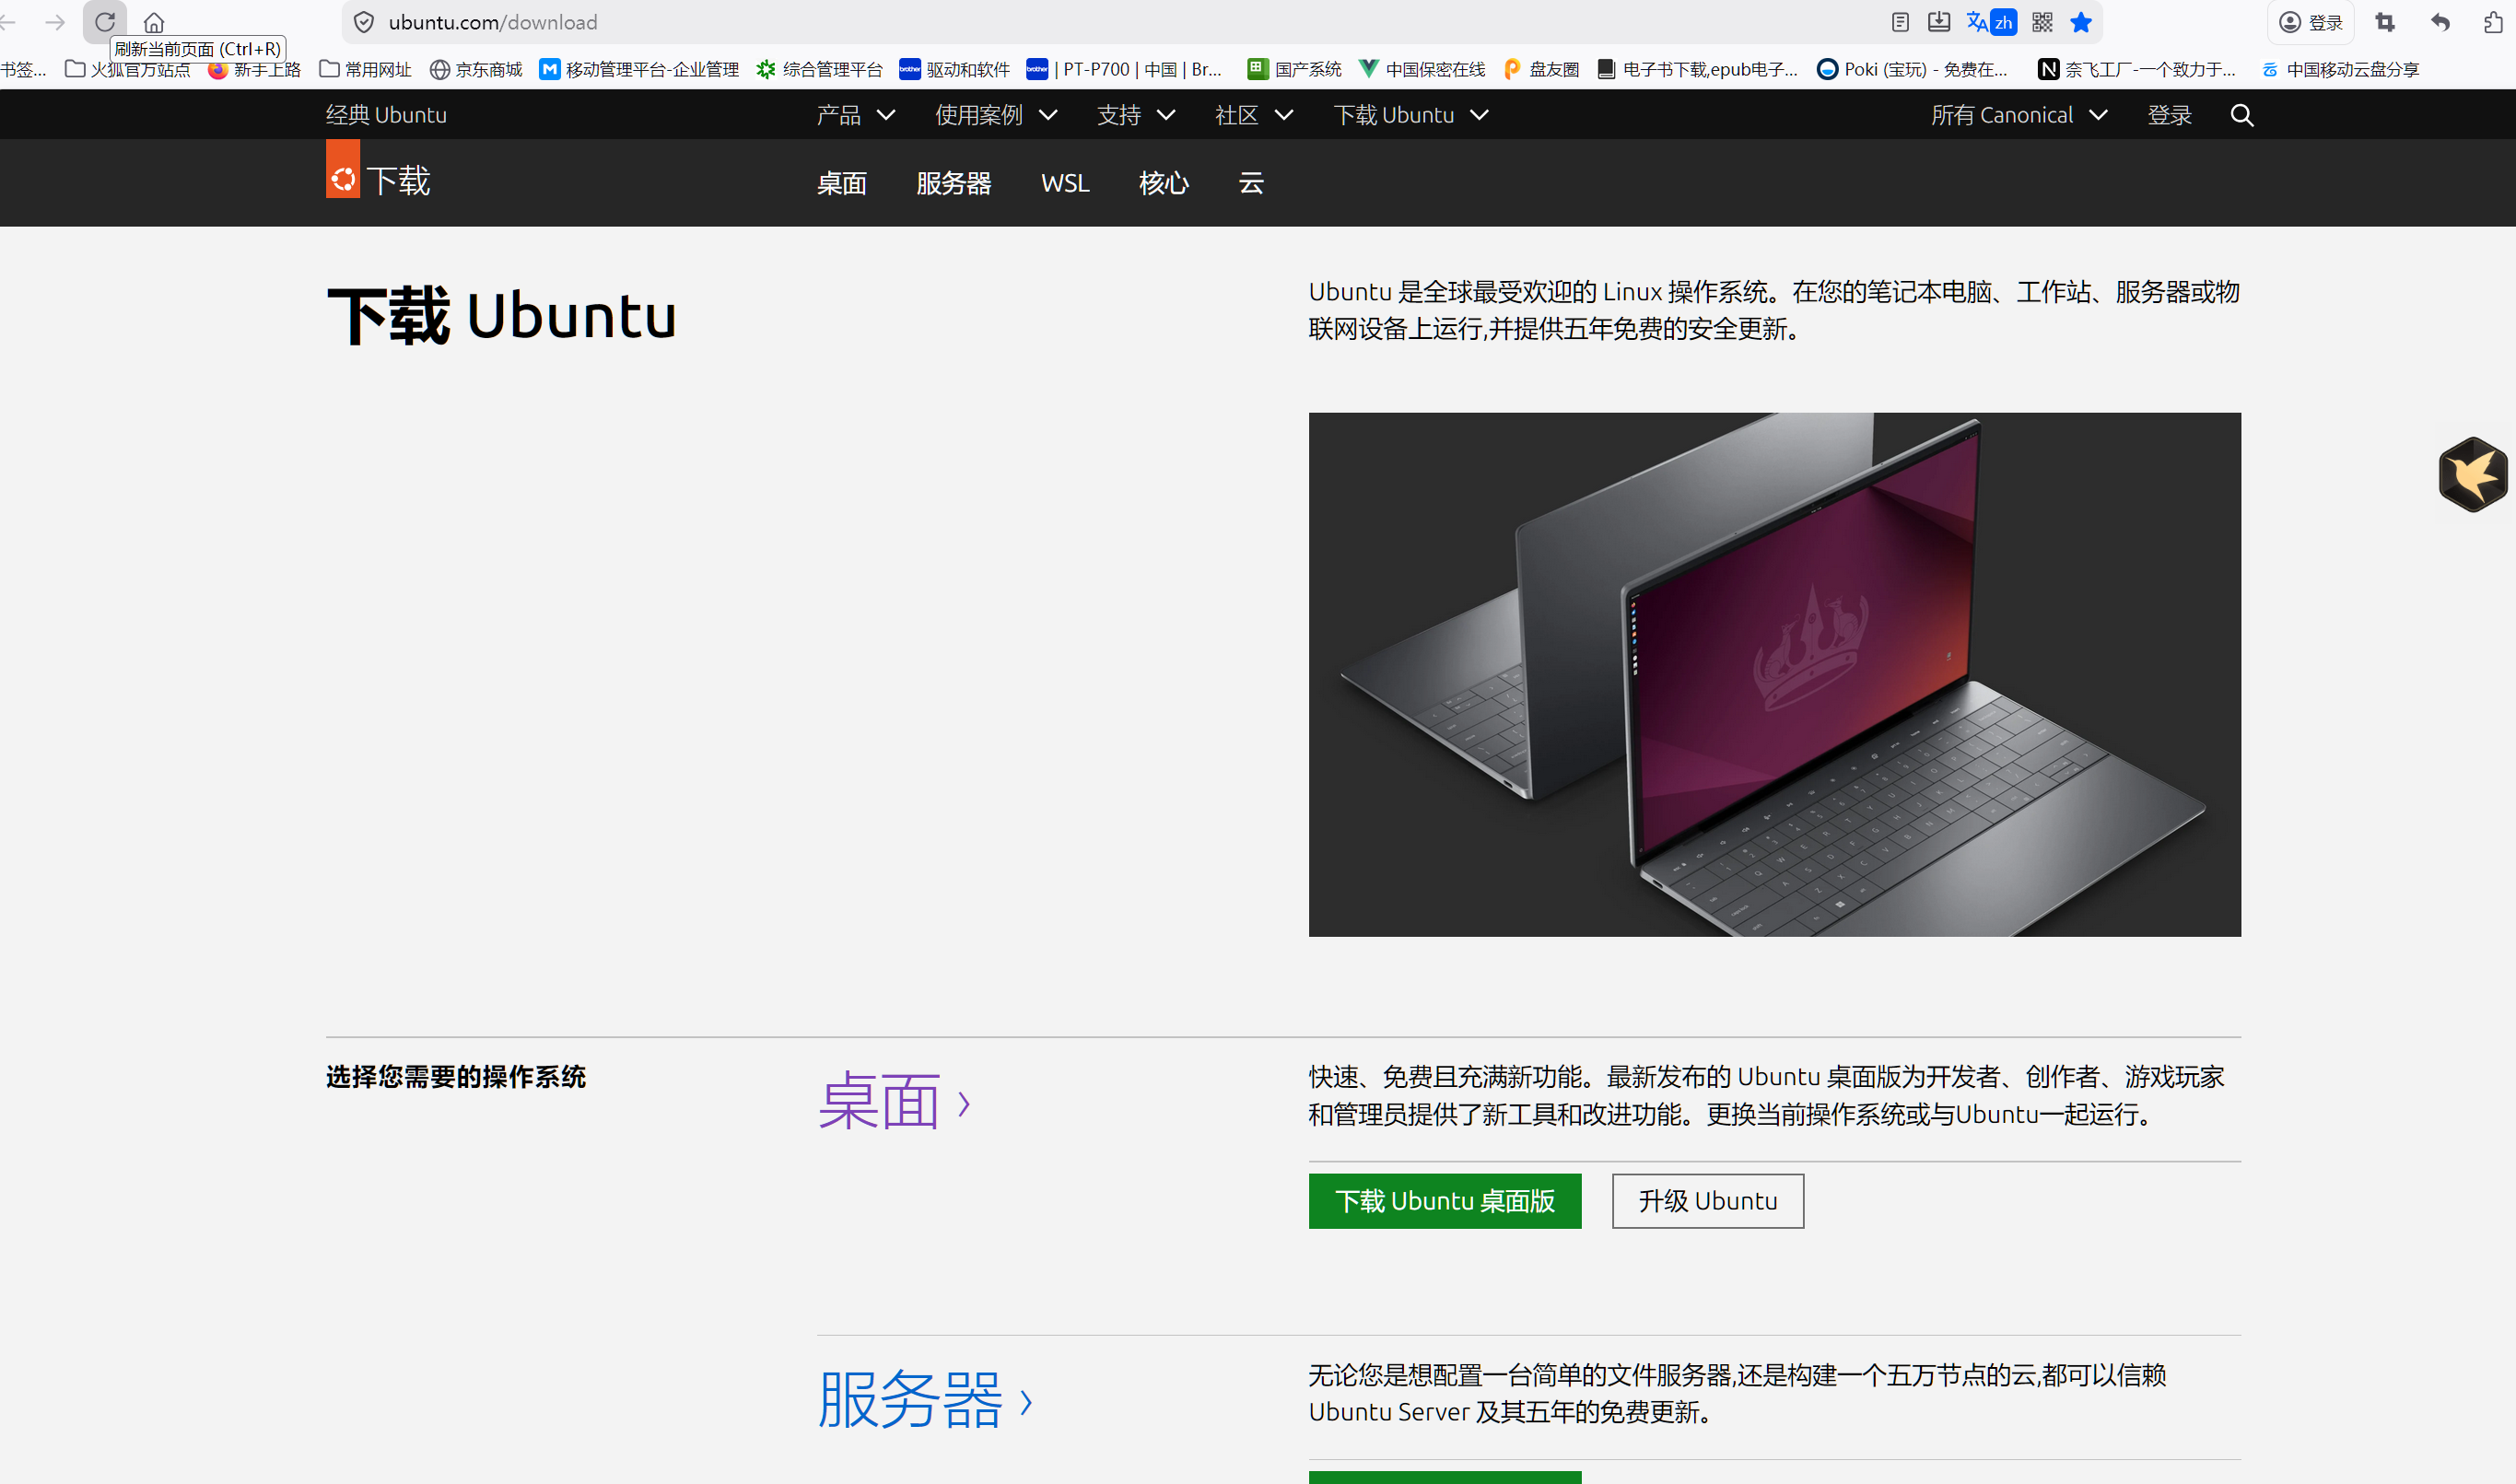Image resolution: width=2516 pixels, height=1484 pixels.
Task: Expand the 使用案例 dropdown menu
Action: click(x=996, y=115)
